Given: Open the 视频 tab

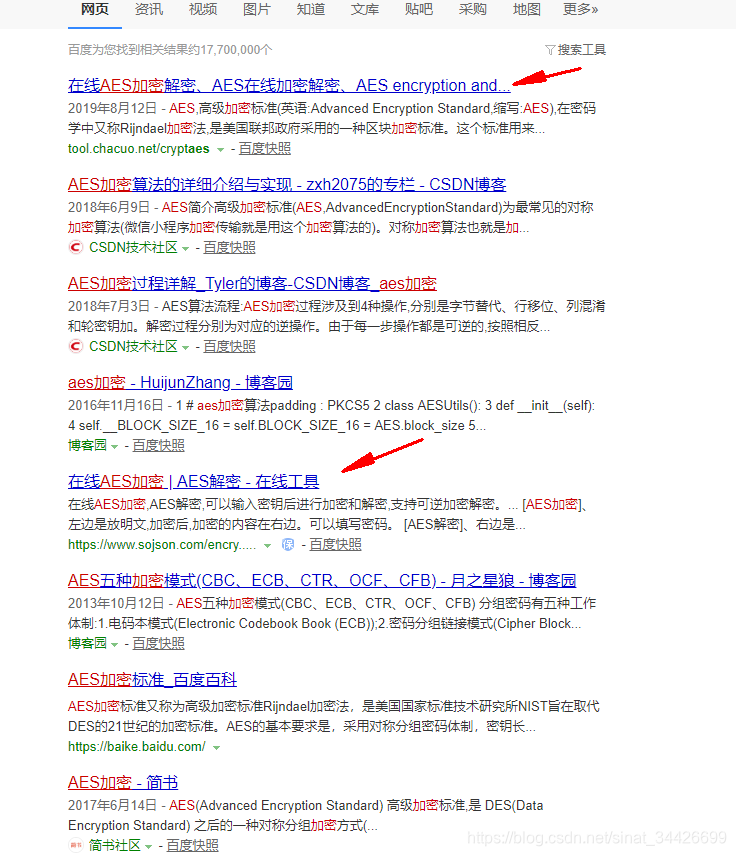Looking at the screenshot, I should coord(203,10).
